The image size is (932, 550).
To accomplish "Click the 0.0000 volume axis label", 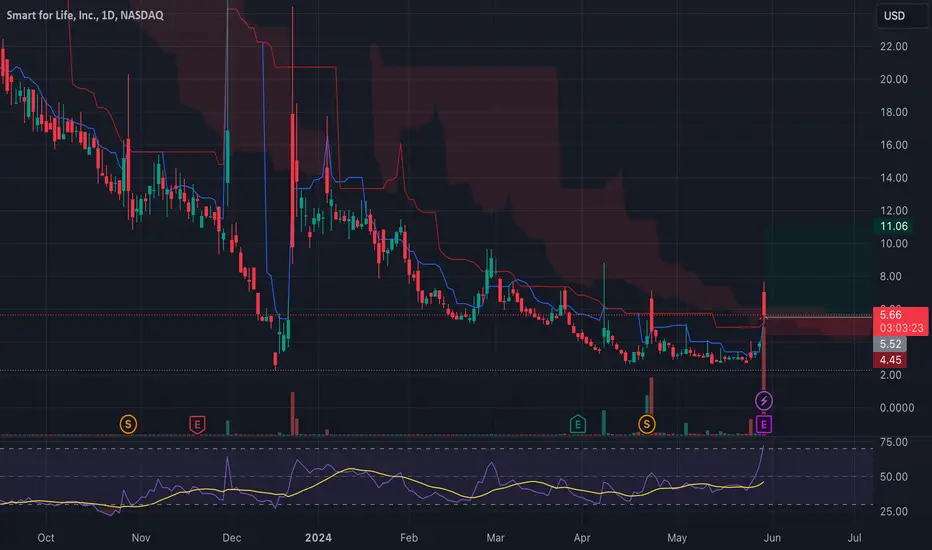I will (x=897, y=407).
